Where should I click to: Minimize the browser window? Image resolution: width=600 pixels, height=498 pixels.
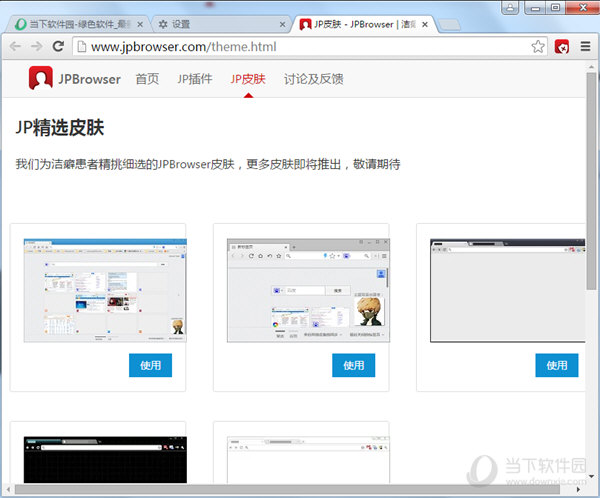(x=535, y=8)
